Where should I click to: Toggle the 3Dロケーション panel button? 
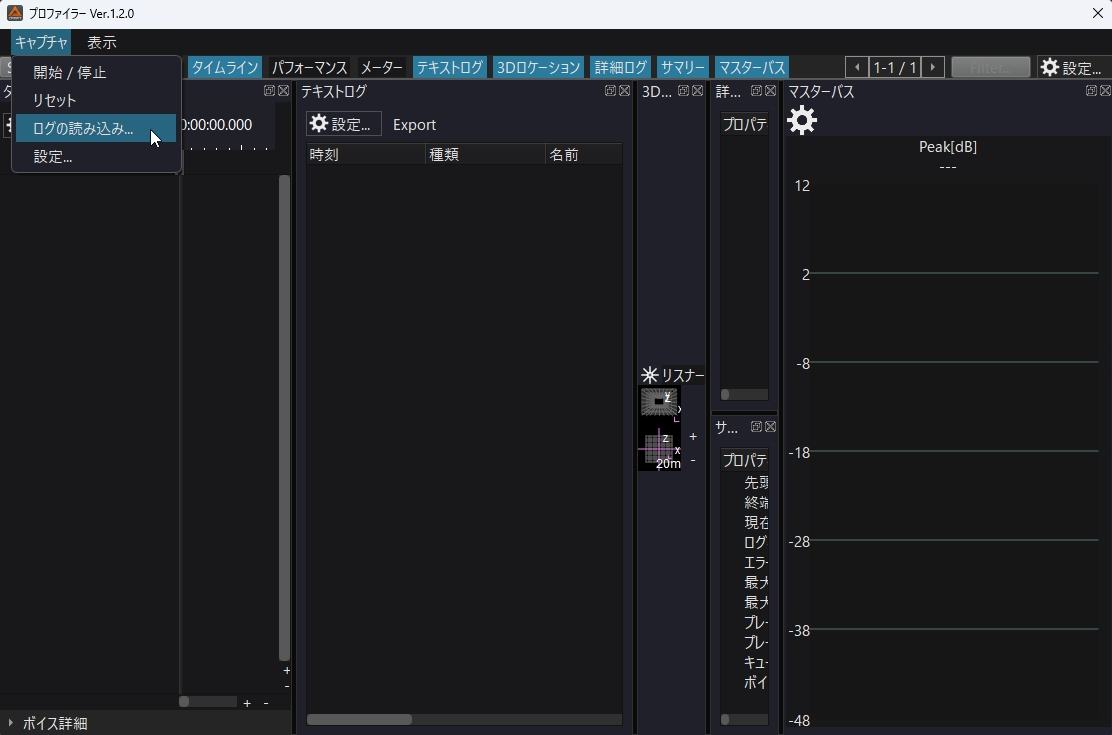point(538,67)
